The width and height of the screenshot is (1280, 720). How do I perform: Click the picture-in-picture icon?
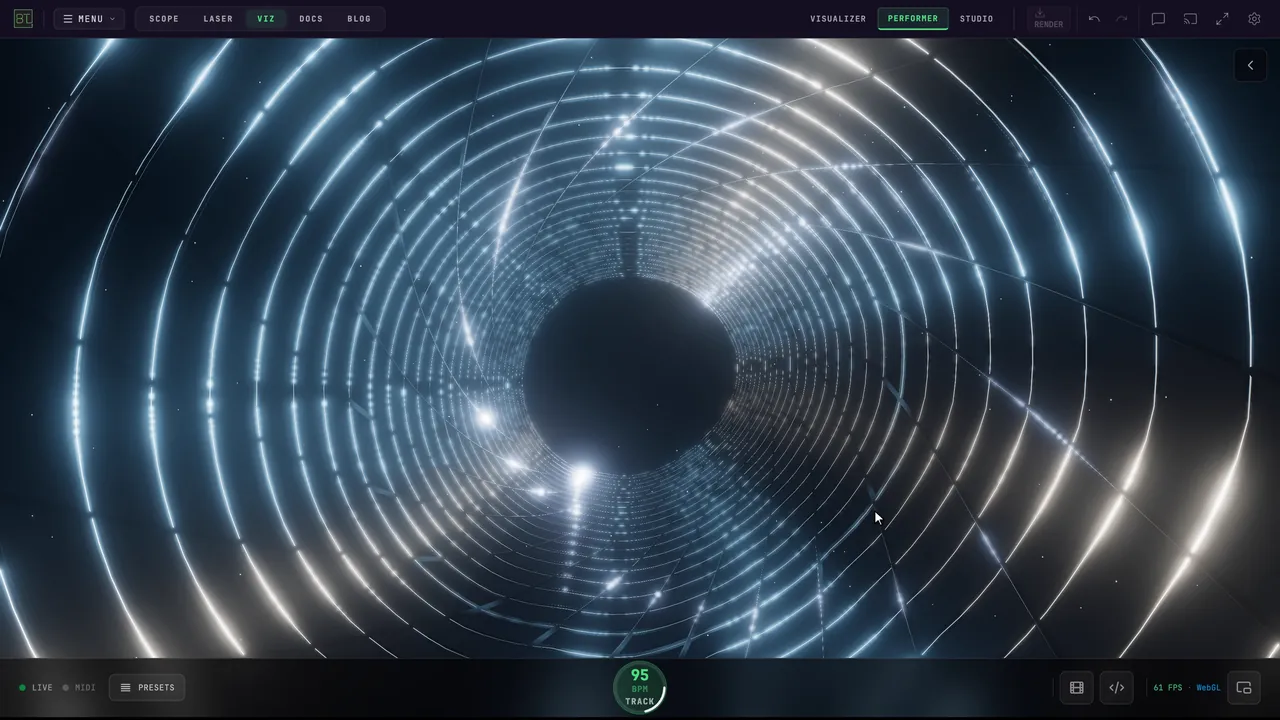pos(1244,688)
